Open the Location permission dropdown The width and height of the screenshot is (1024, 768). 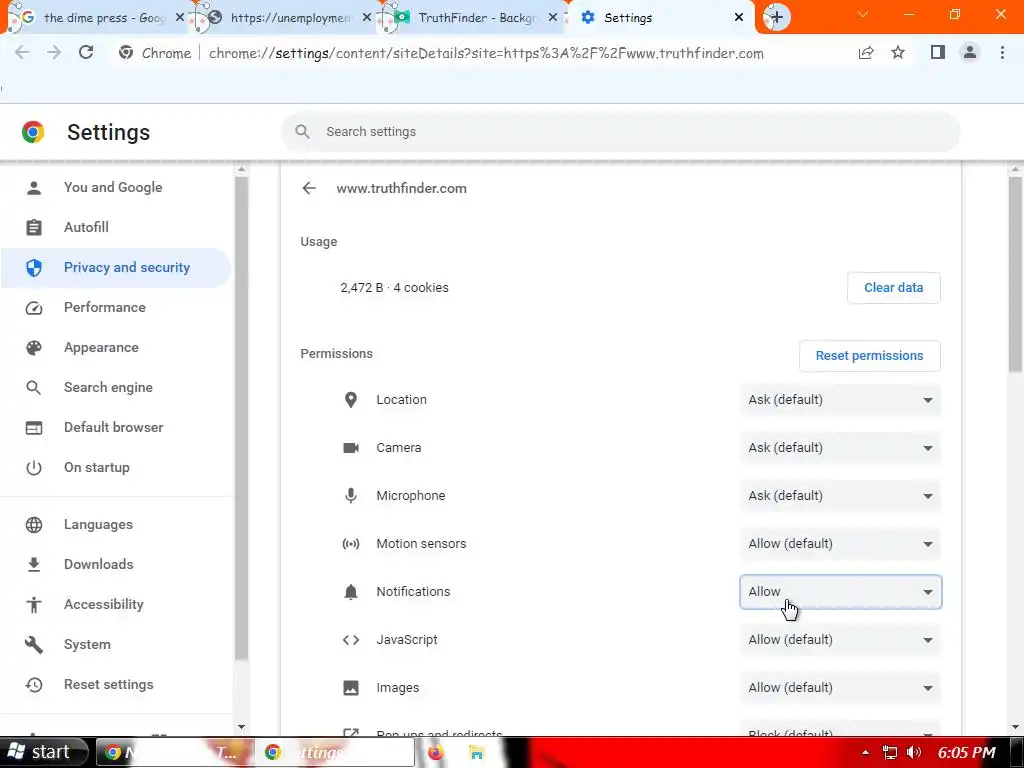click(x=840, y=400)
